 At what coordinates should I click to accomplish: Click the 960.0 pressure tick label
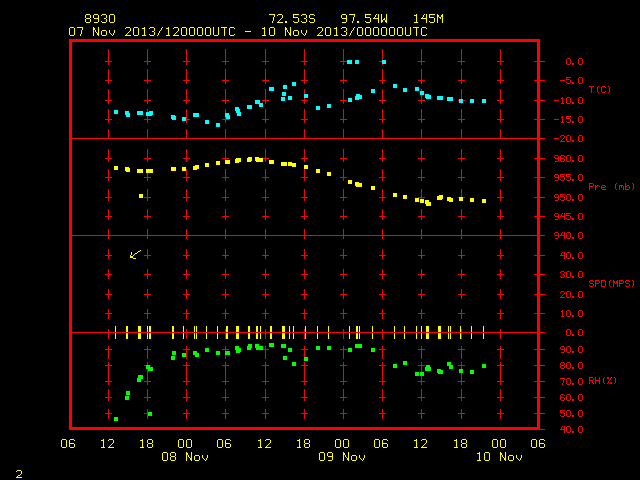(568, 159)
